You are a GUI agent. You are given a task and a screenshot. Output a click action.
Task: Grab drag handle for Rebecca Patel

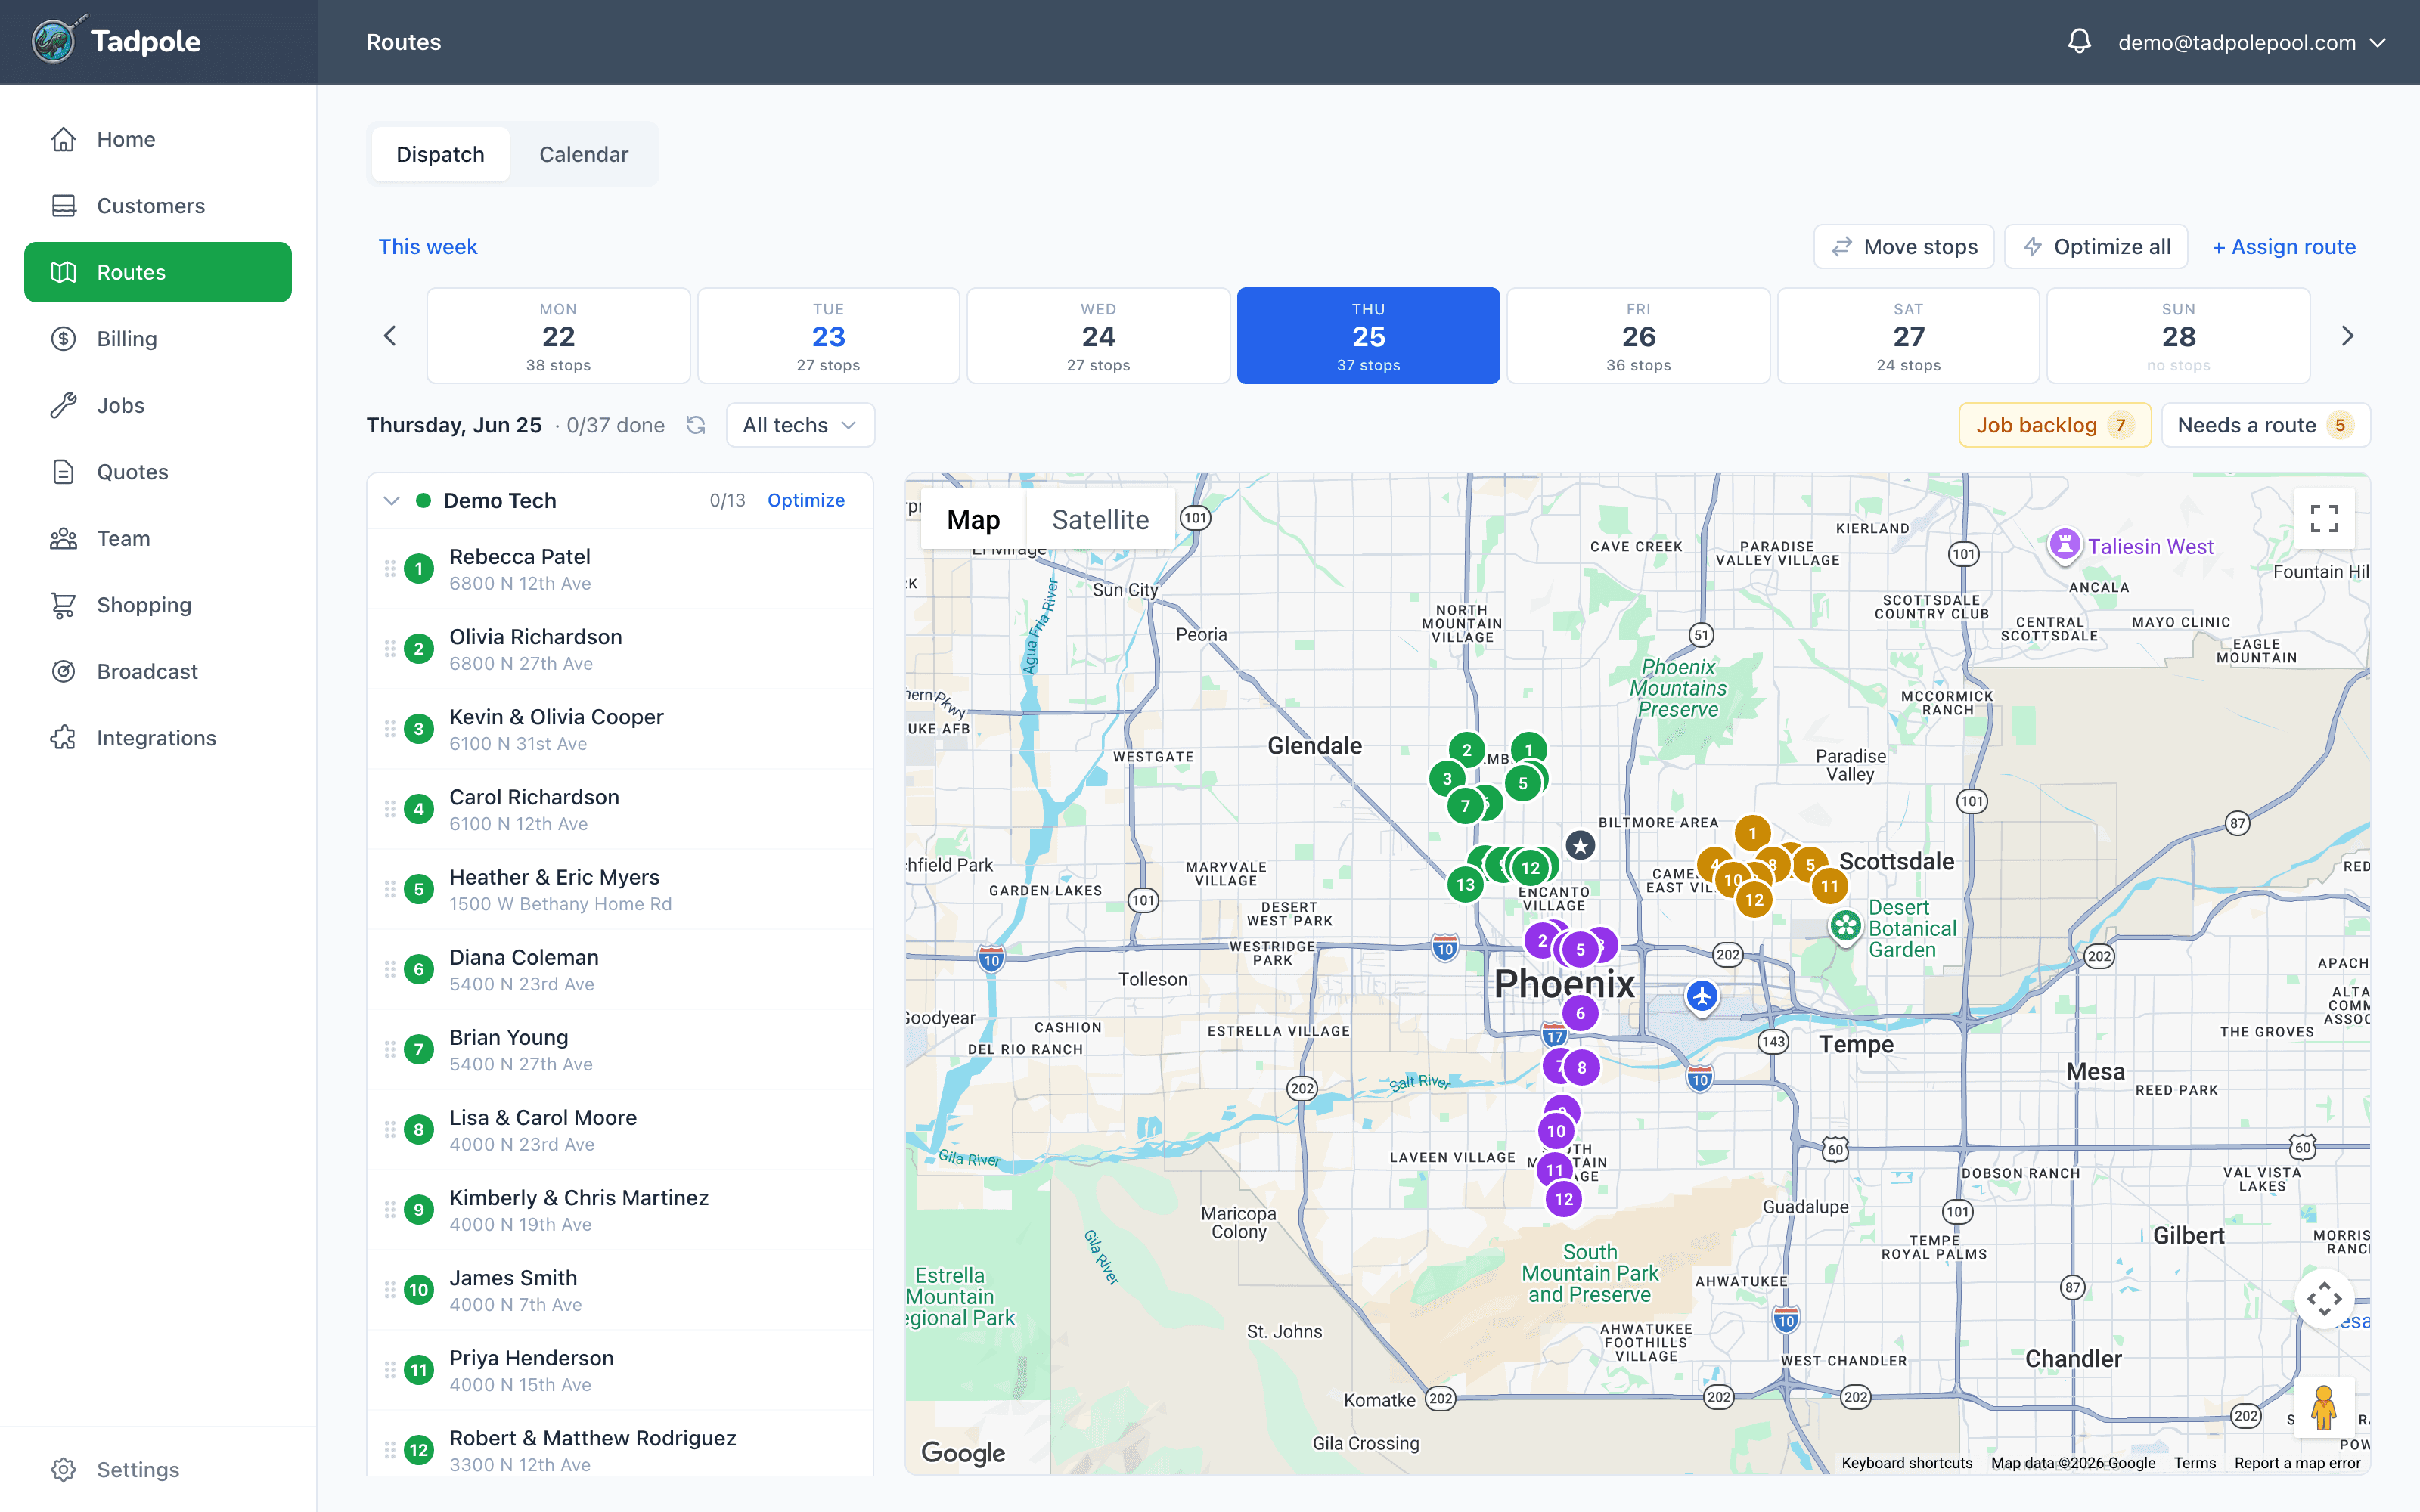coord(390,568)
